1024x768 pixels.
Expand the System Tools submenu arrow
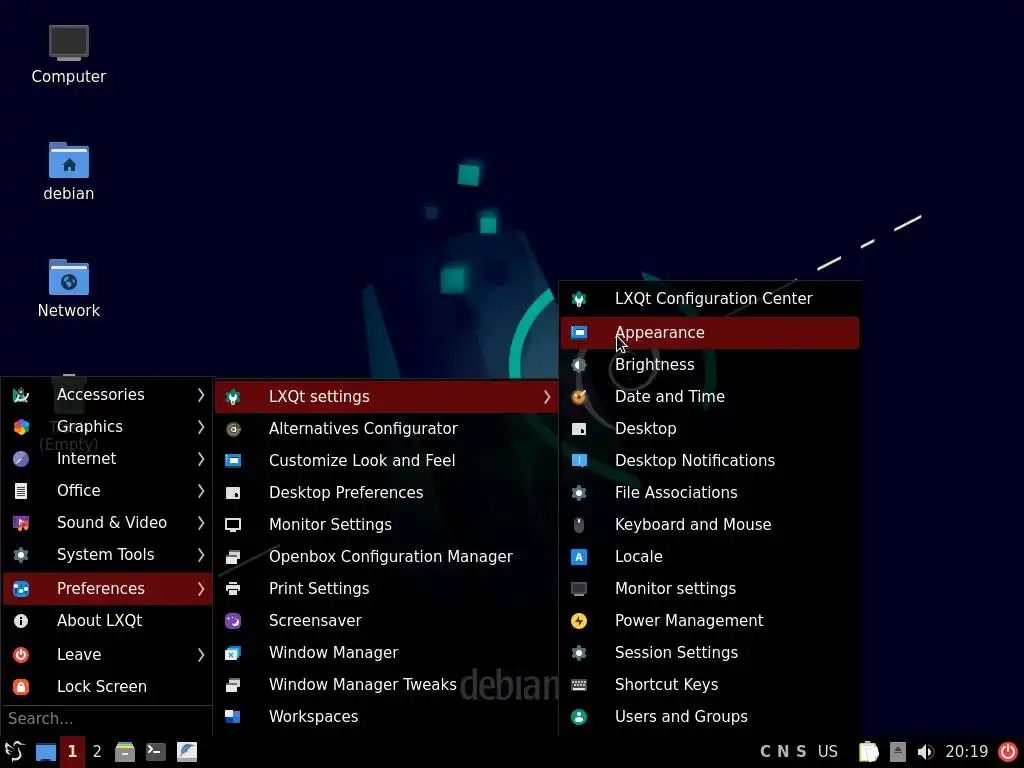tap(200, 555)
